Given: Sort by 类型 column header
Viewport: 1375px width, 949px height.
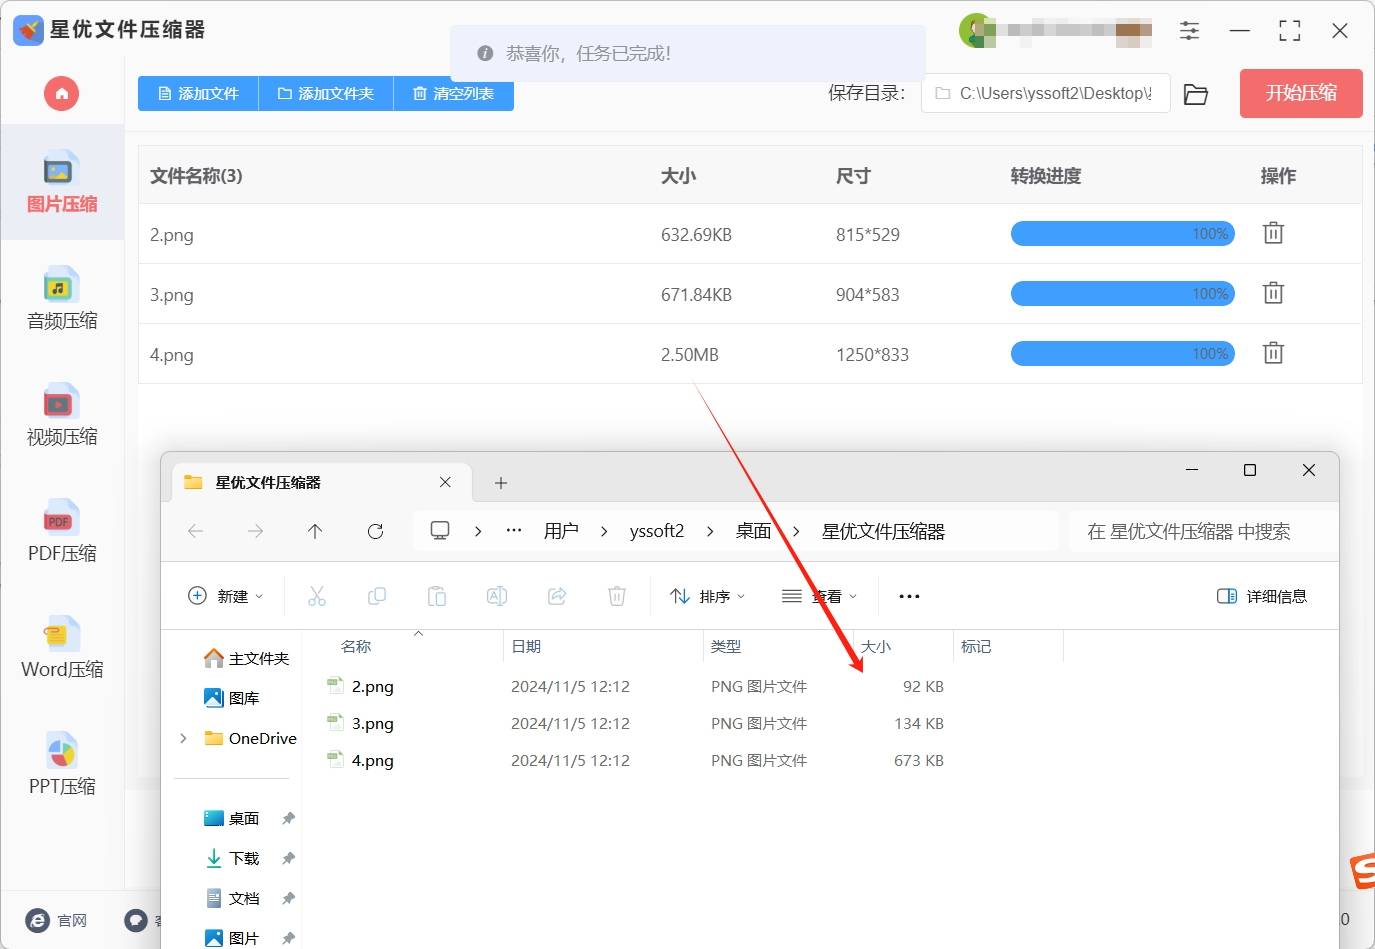Looking at the screenshot, I should (x=726, y=646).
